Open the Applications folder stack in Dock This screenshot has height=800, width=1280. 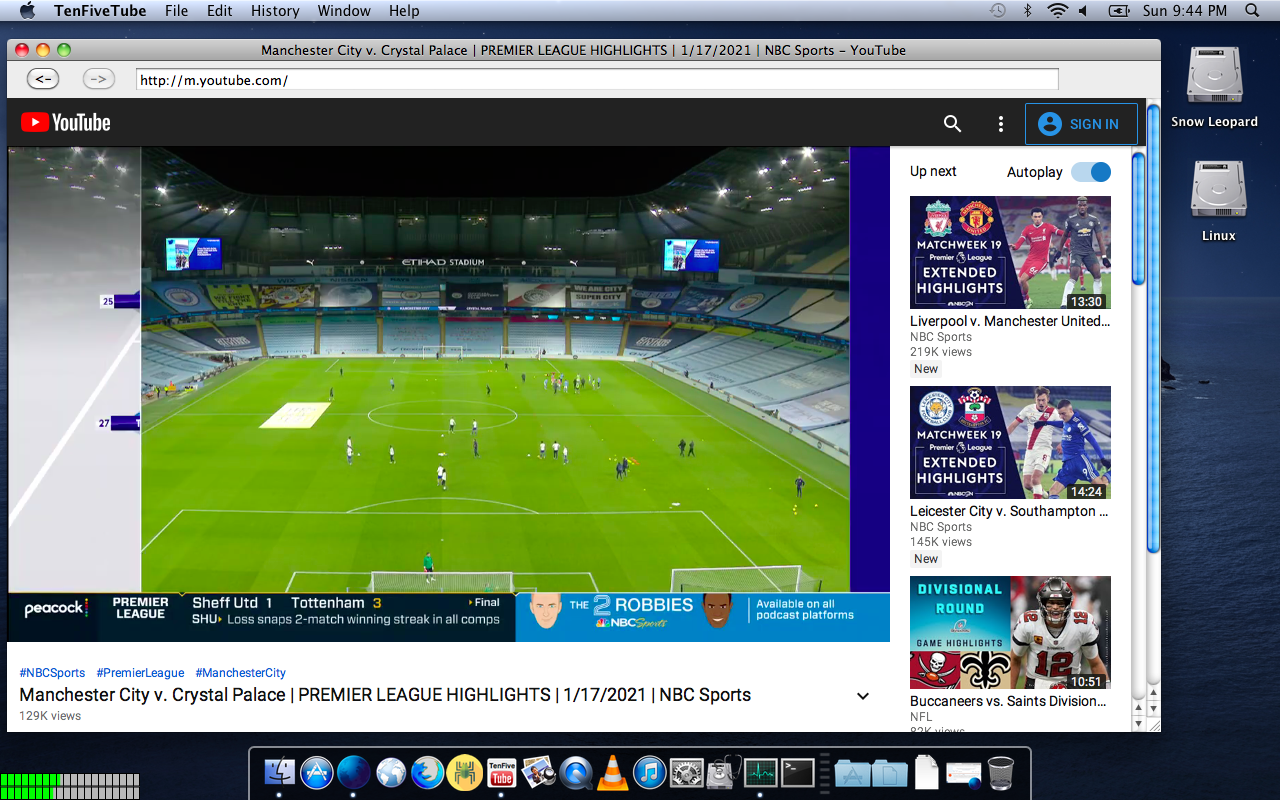click(852, 772)
